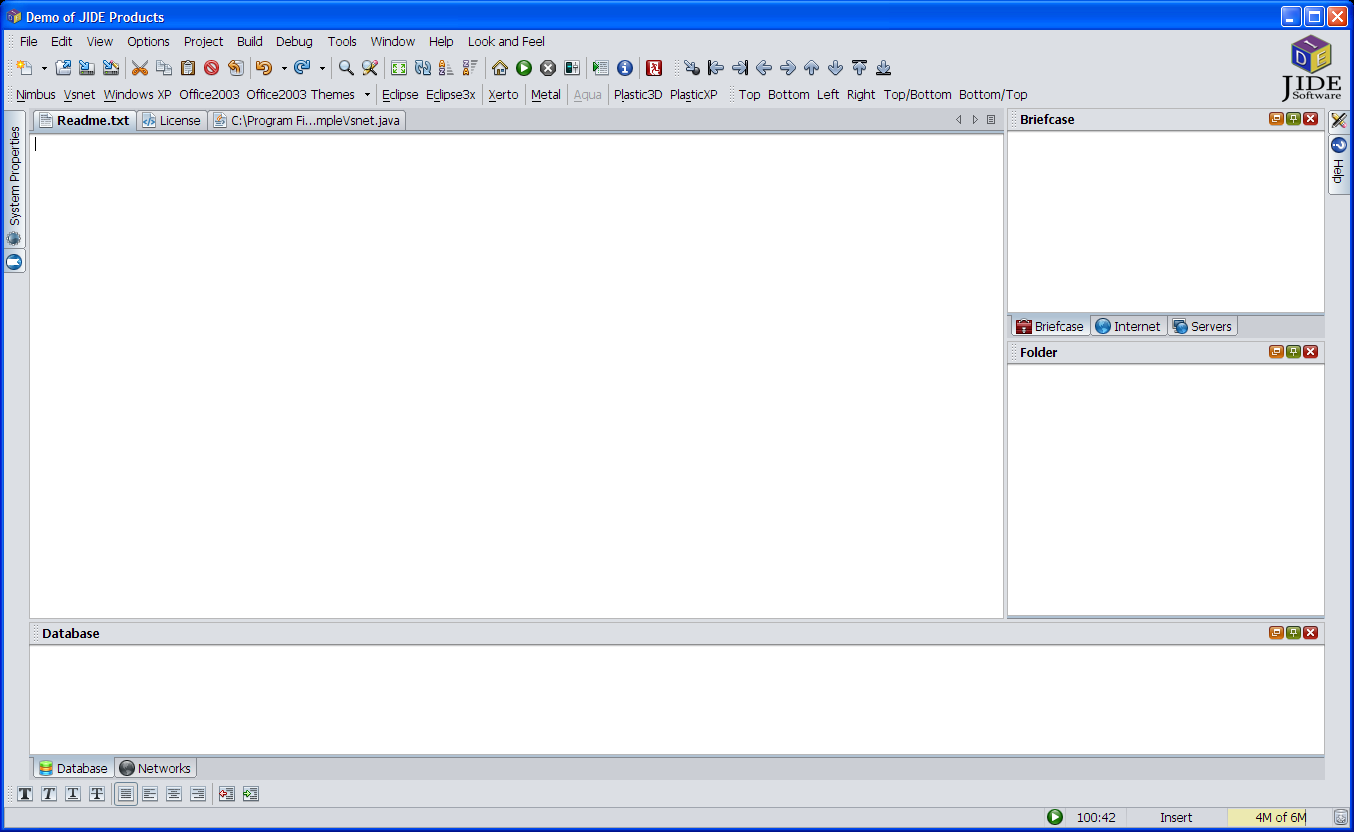Switch to the mpleVsnet.java document tab
1354x832 pixels.
[307, 120]
